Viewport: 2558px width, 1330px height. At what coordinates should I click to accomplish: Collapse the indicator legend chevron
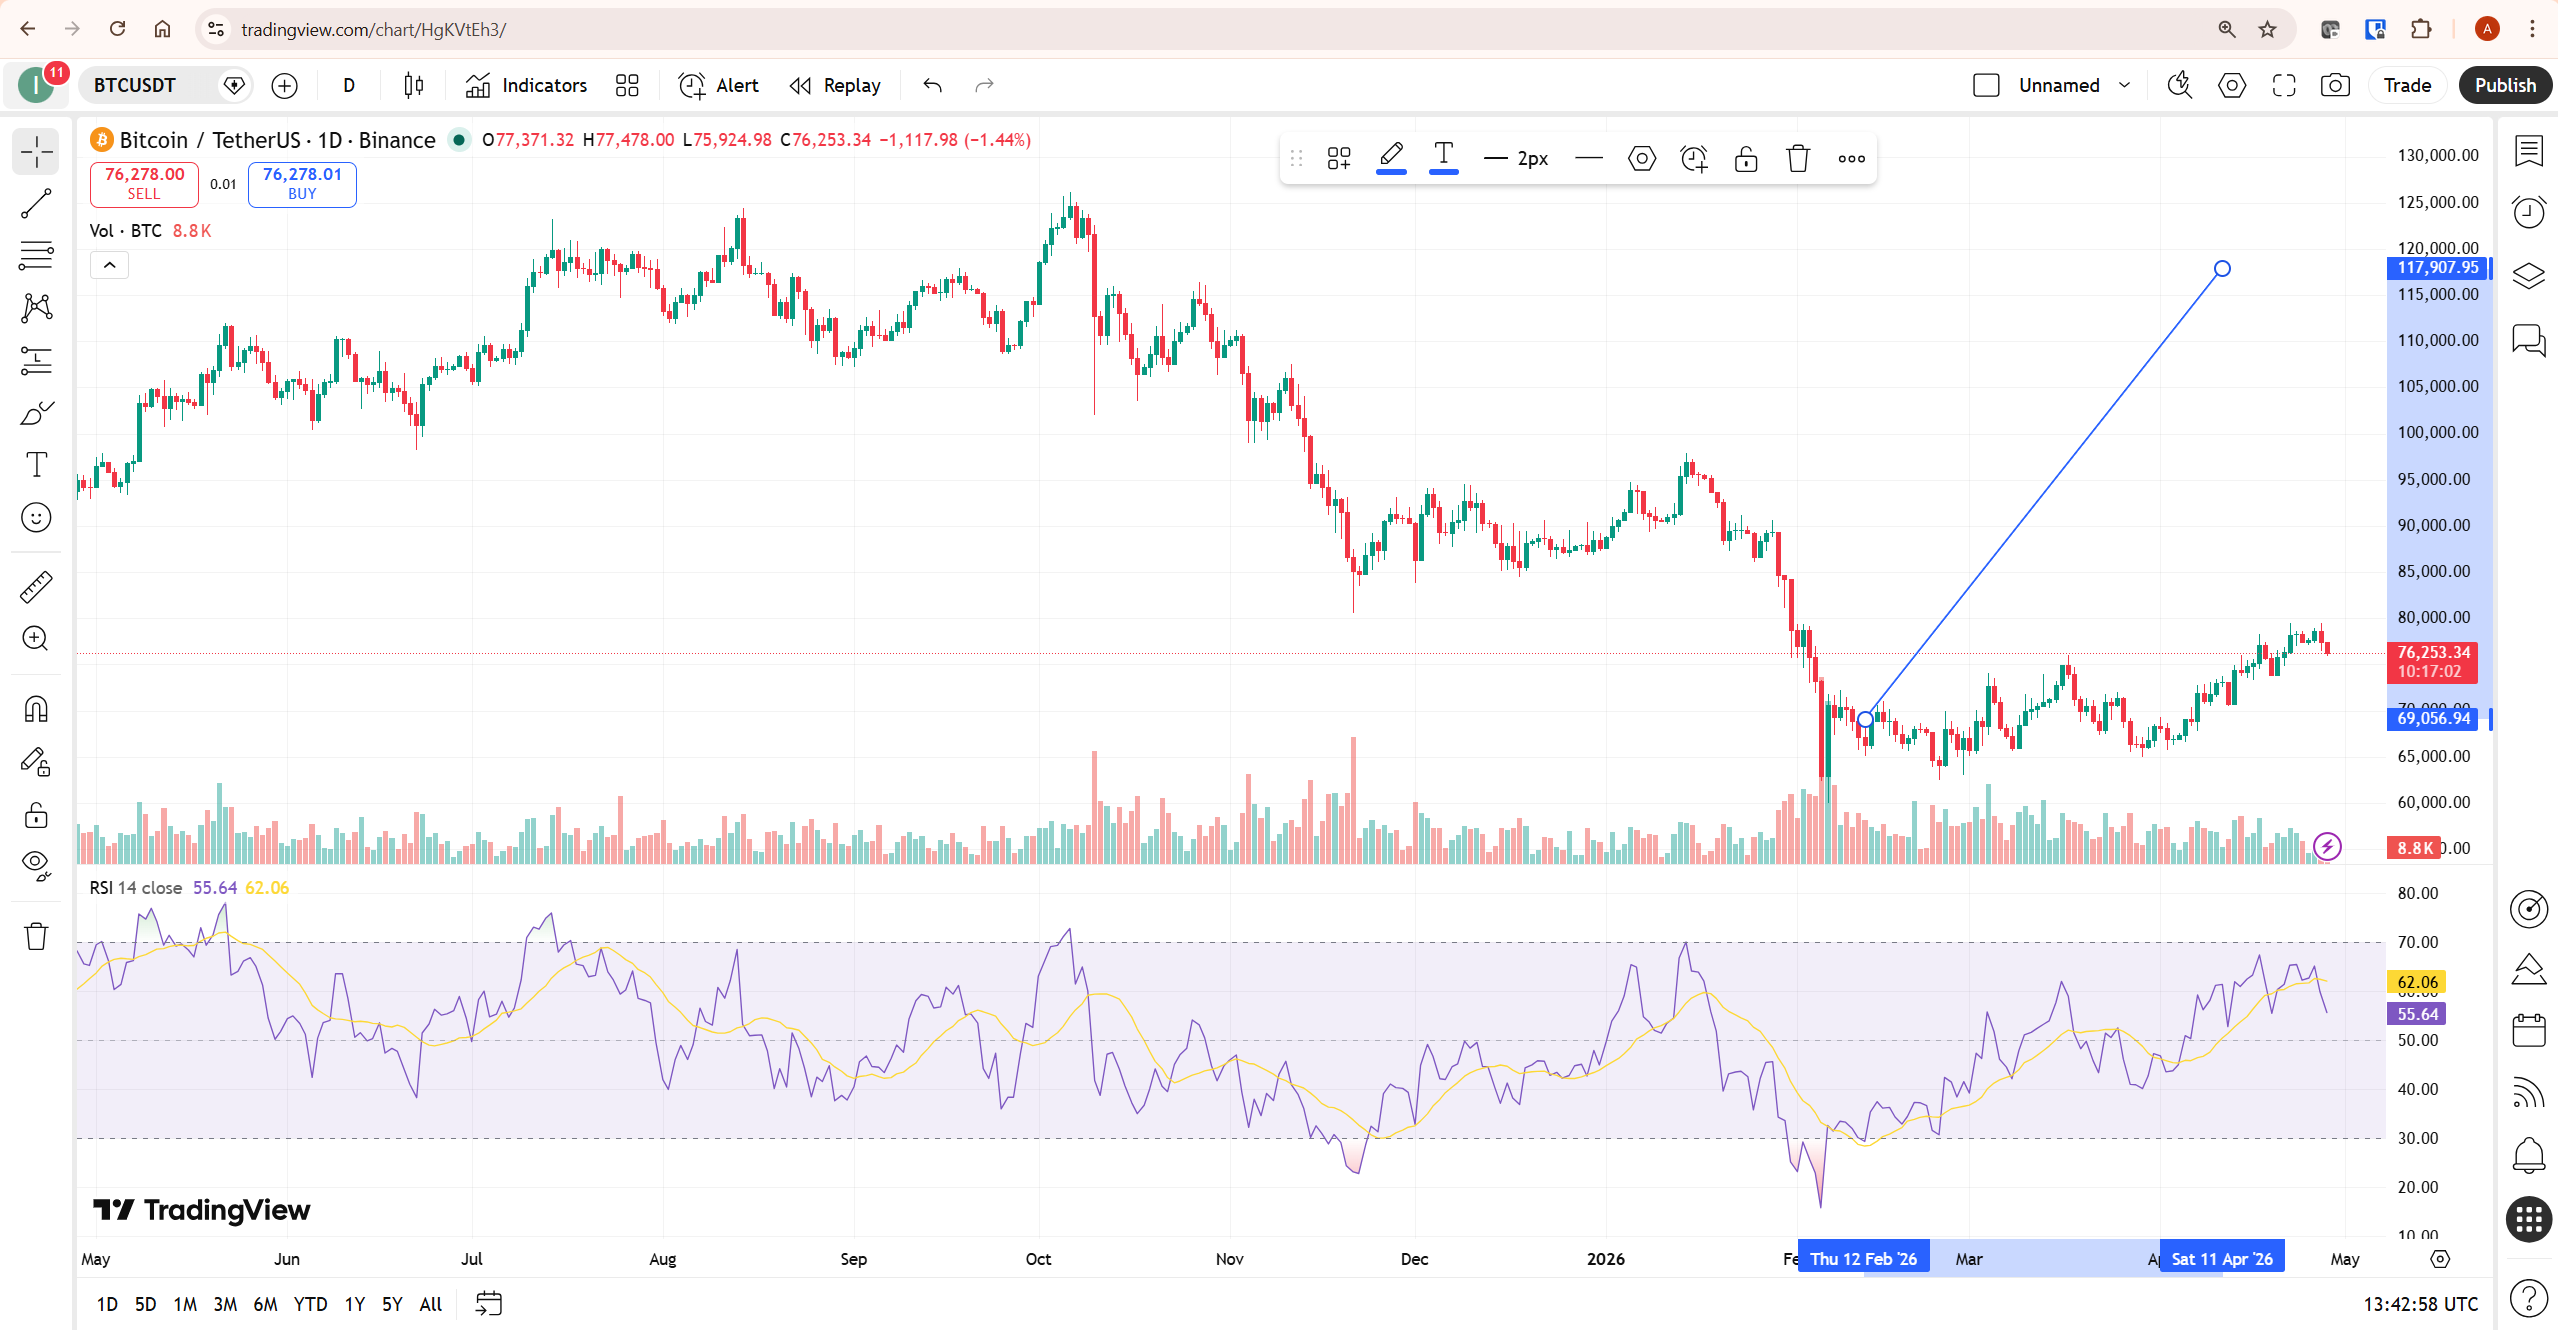110,265
